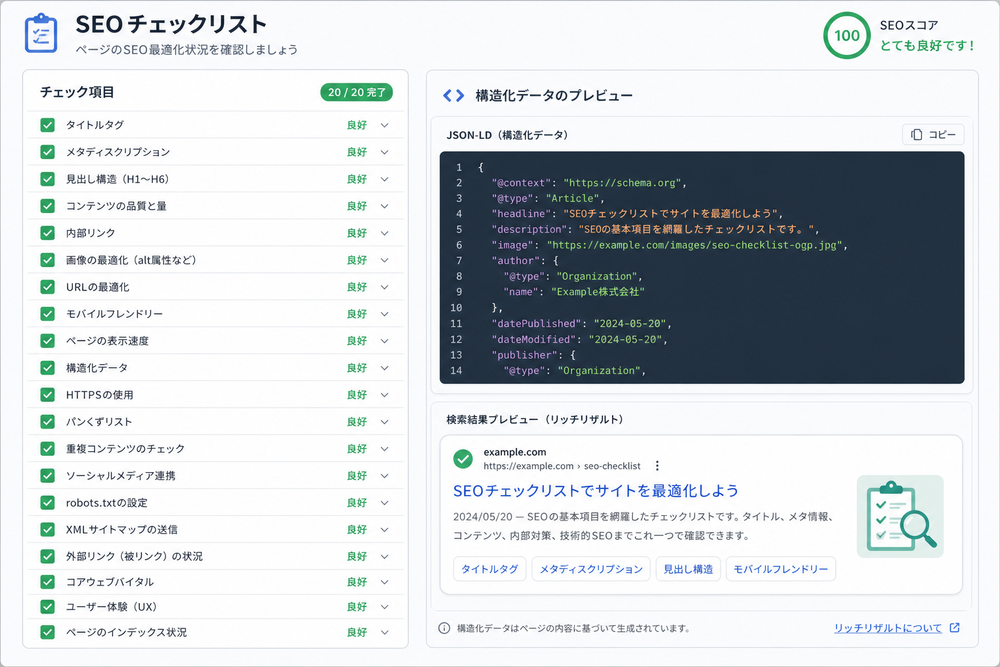Viewport: 1000px width, 667px height.
Task: Click the メタディスクリプション sitelink chip
Action: coord(591,569)
